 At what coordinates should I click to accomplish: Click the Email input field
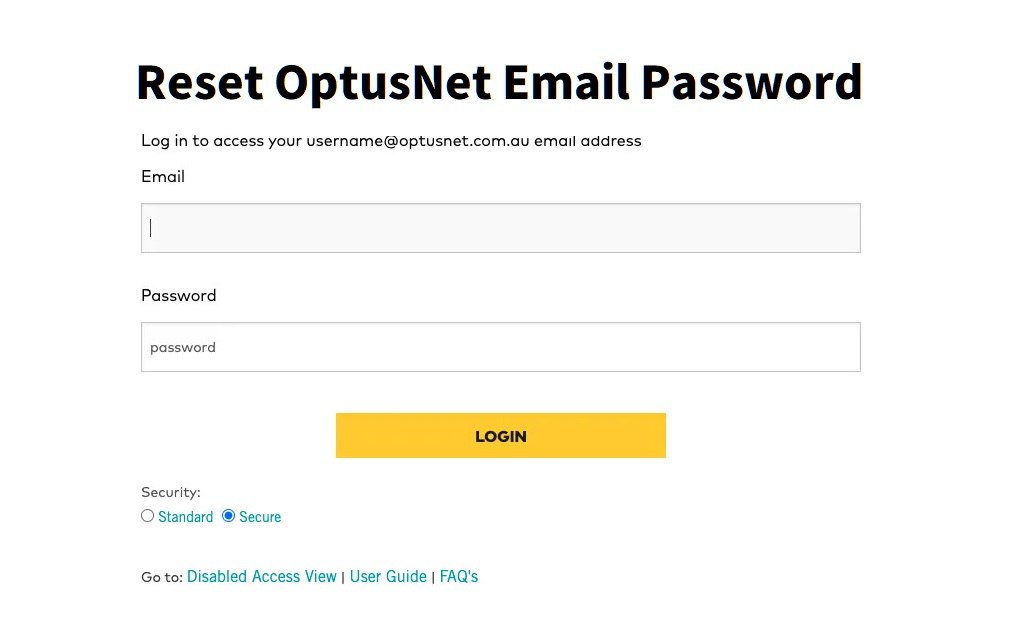(500, 228)
